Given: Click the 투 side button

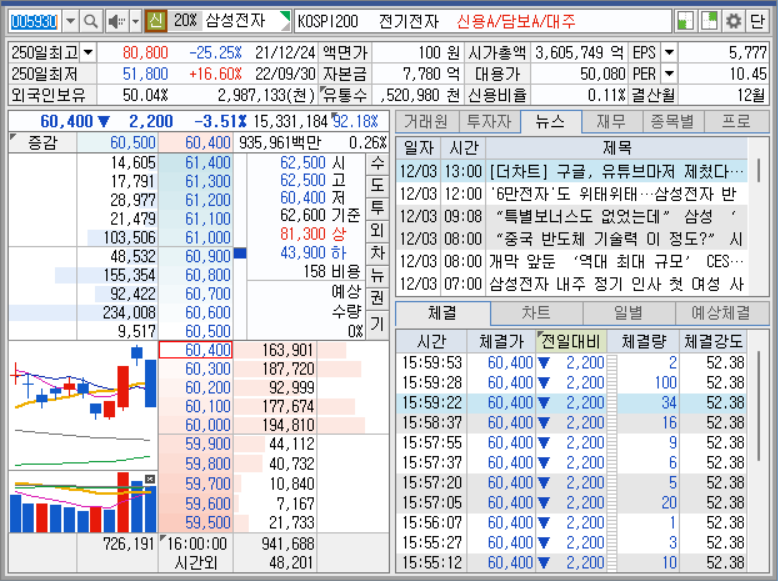Looking at the screenshot, I should click(x=377, y=207).
